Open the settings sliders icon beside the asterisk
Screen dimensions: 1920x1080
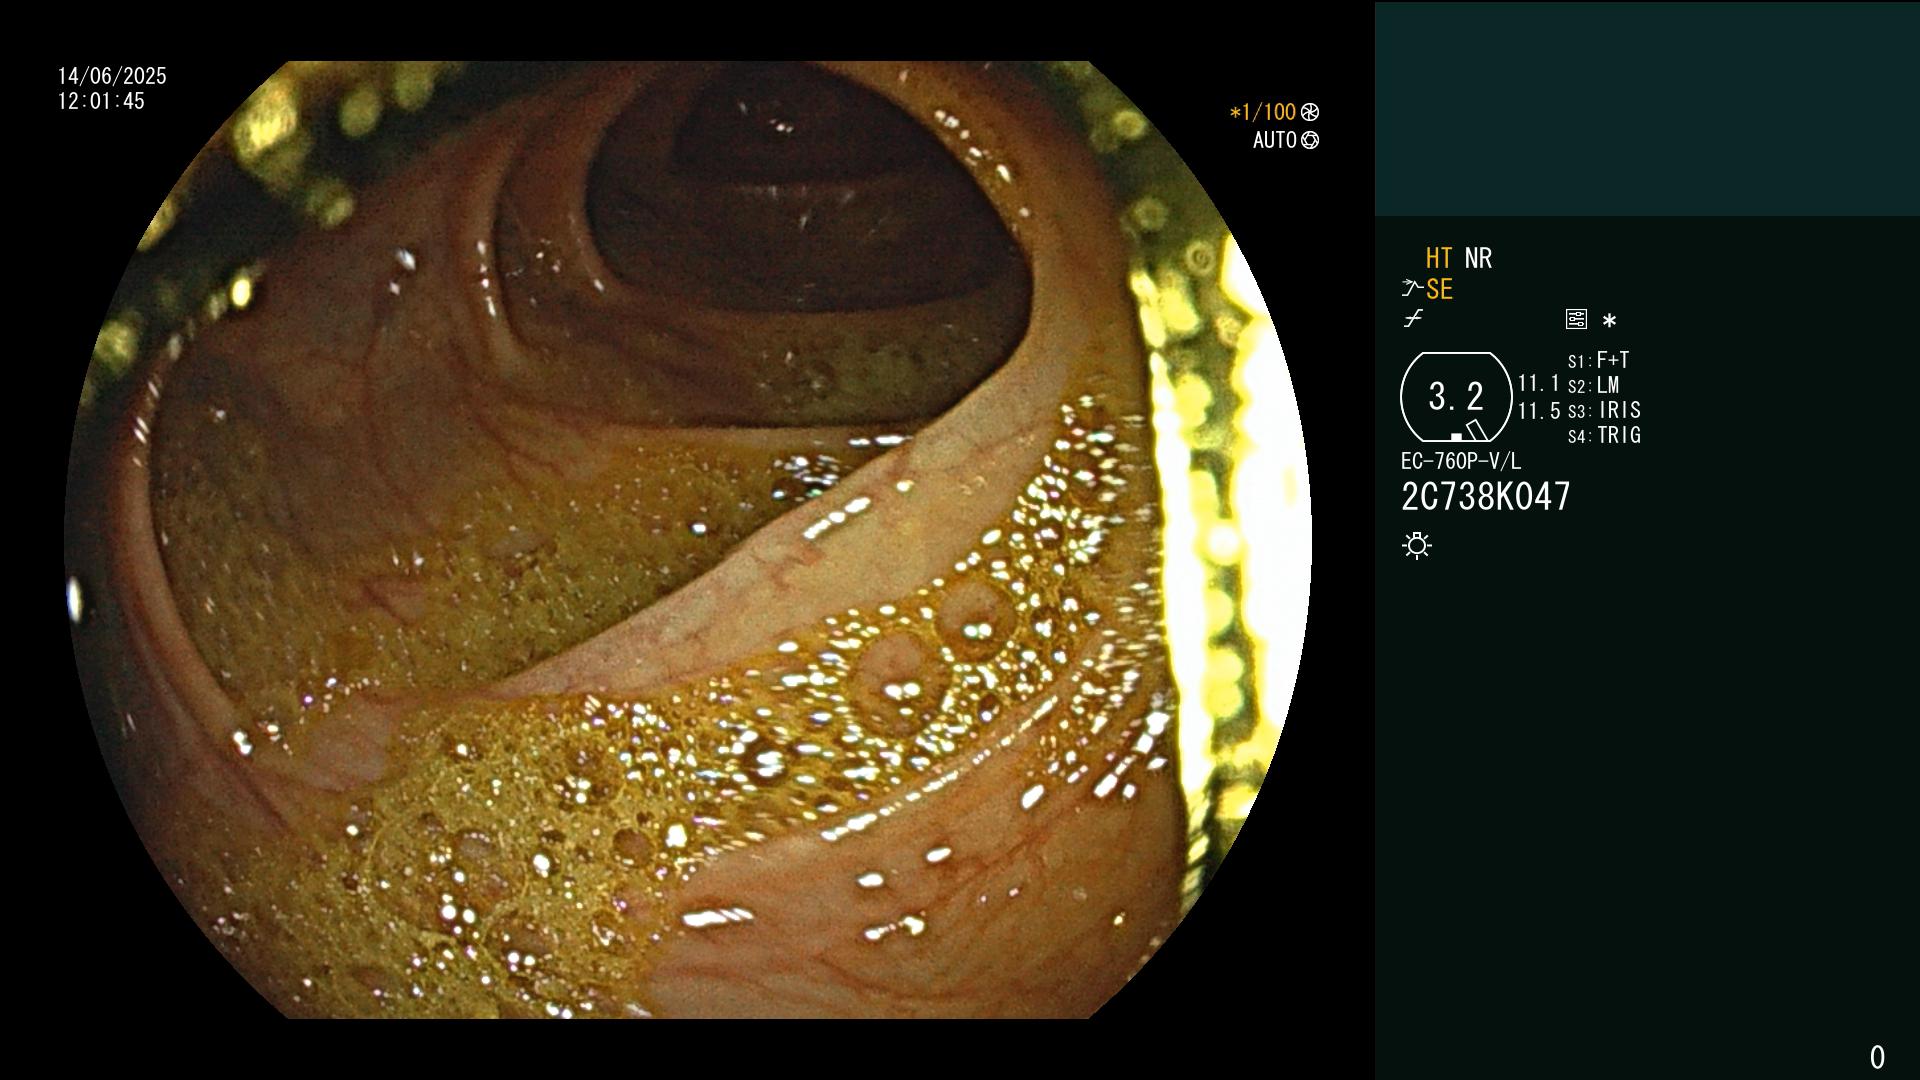[x=1576, y=320]
